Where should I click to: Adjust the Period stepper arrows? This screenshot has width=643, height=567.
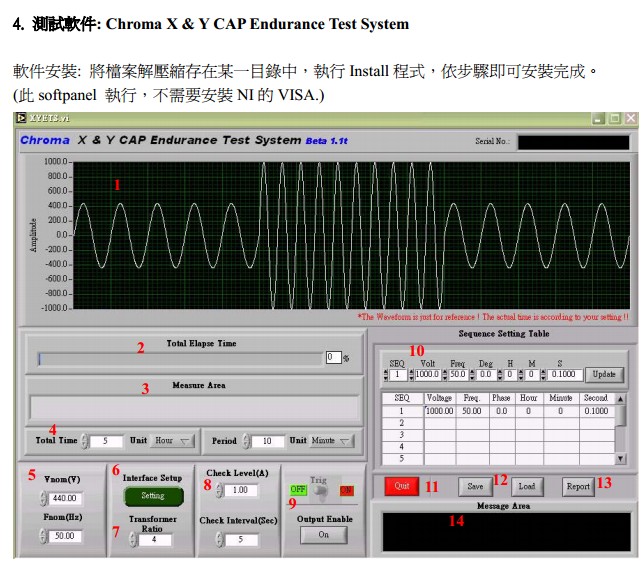click(246, 441)
